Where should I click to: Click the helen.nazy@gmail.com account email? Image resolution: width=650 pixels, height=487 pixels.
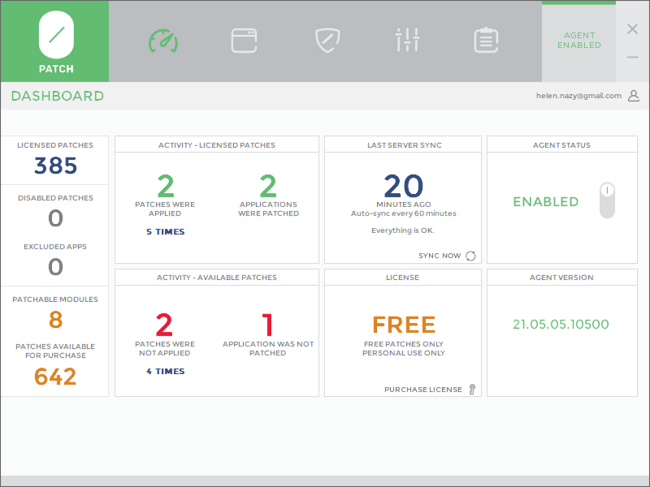tap(579, 96)
